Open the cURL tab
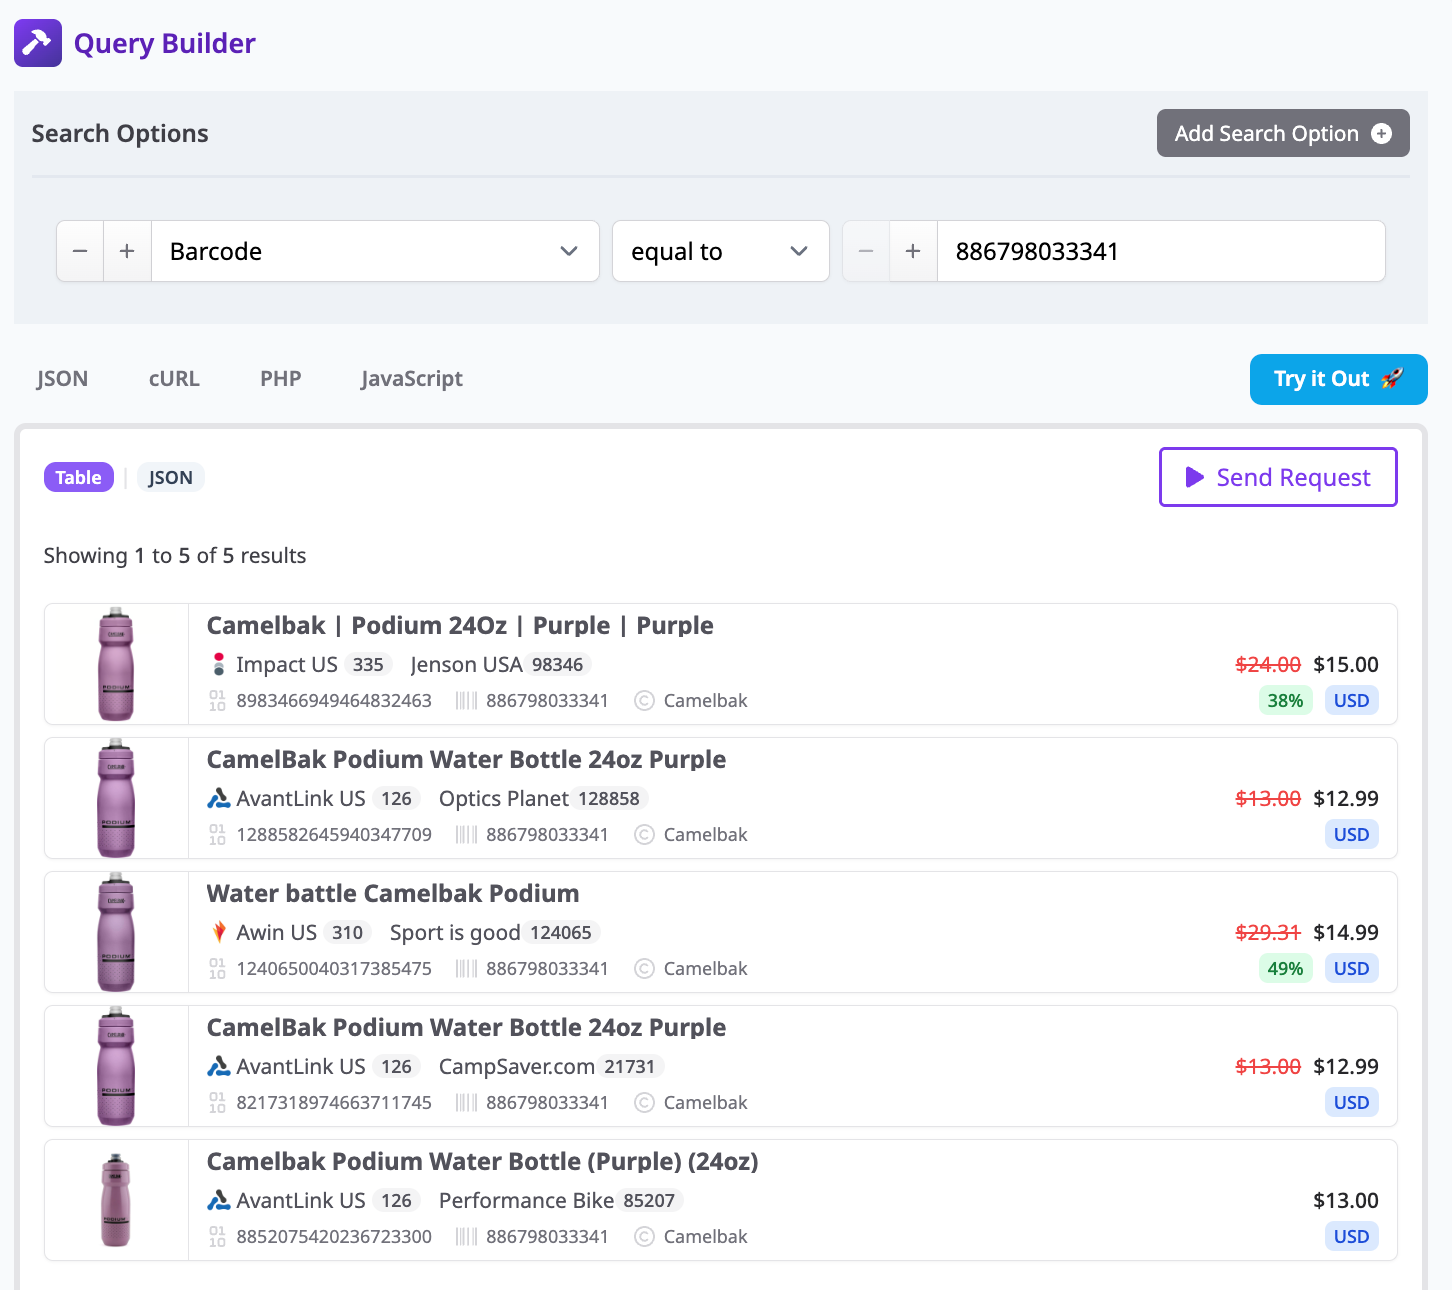Screen dimensions: 1452x1290 click(174, 378)
